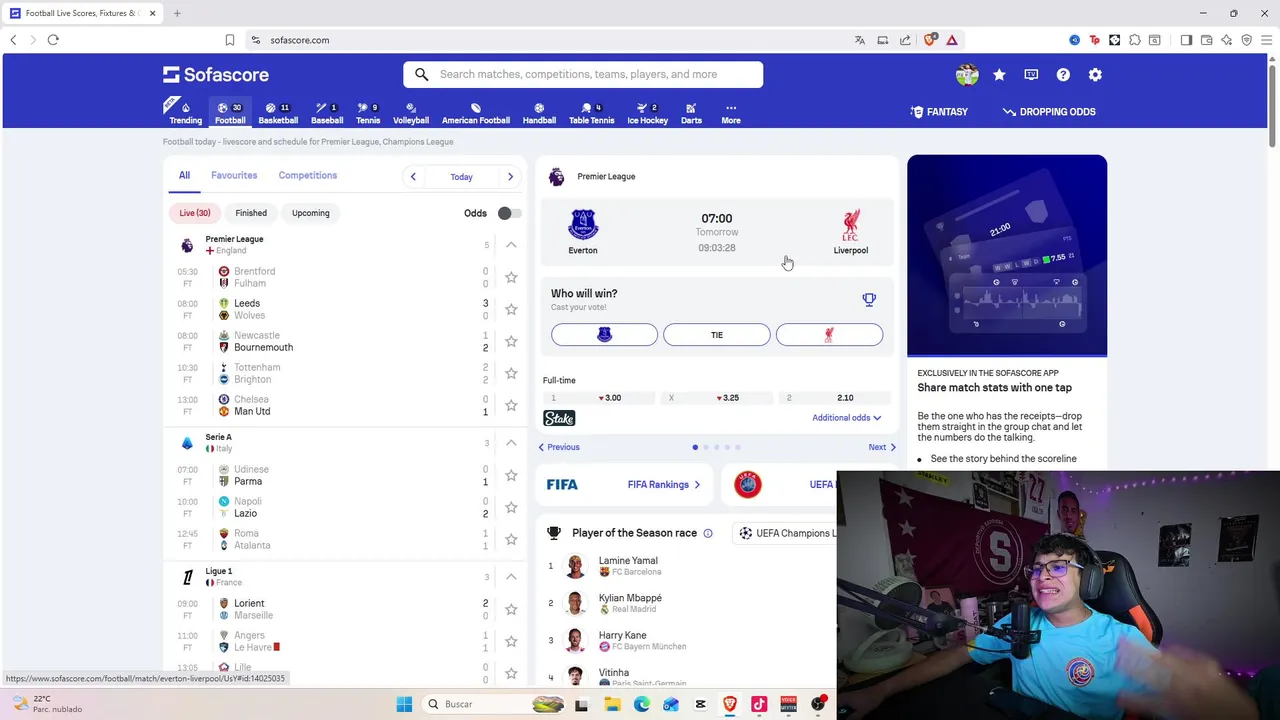Reload the browser page

click(x=53, y=40)
